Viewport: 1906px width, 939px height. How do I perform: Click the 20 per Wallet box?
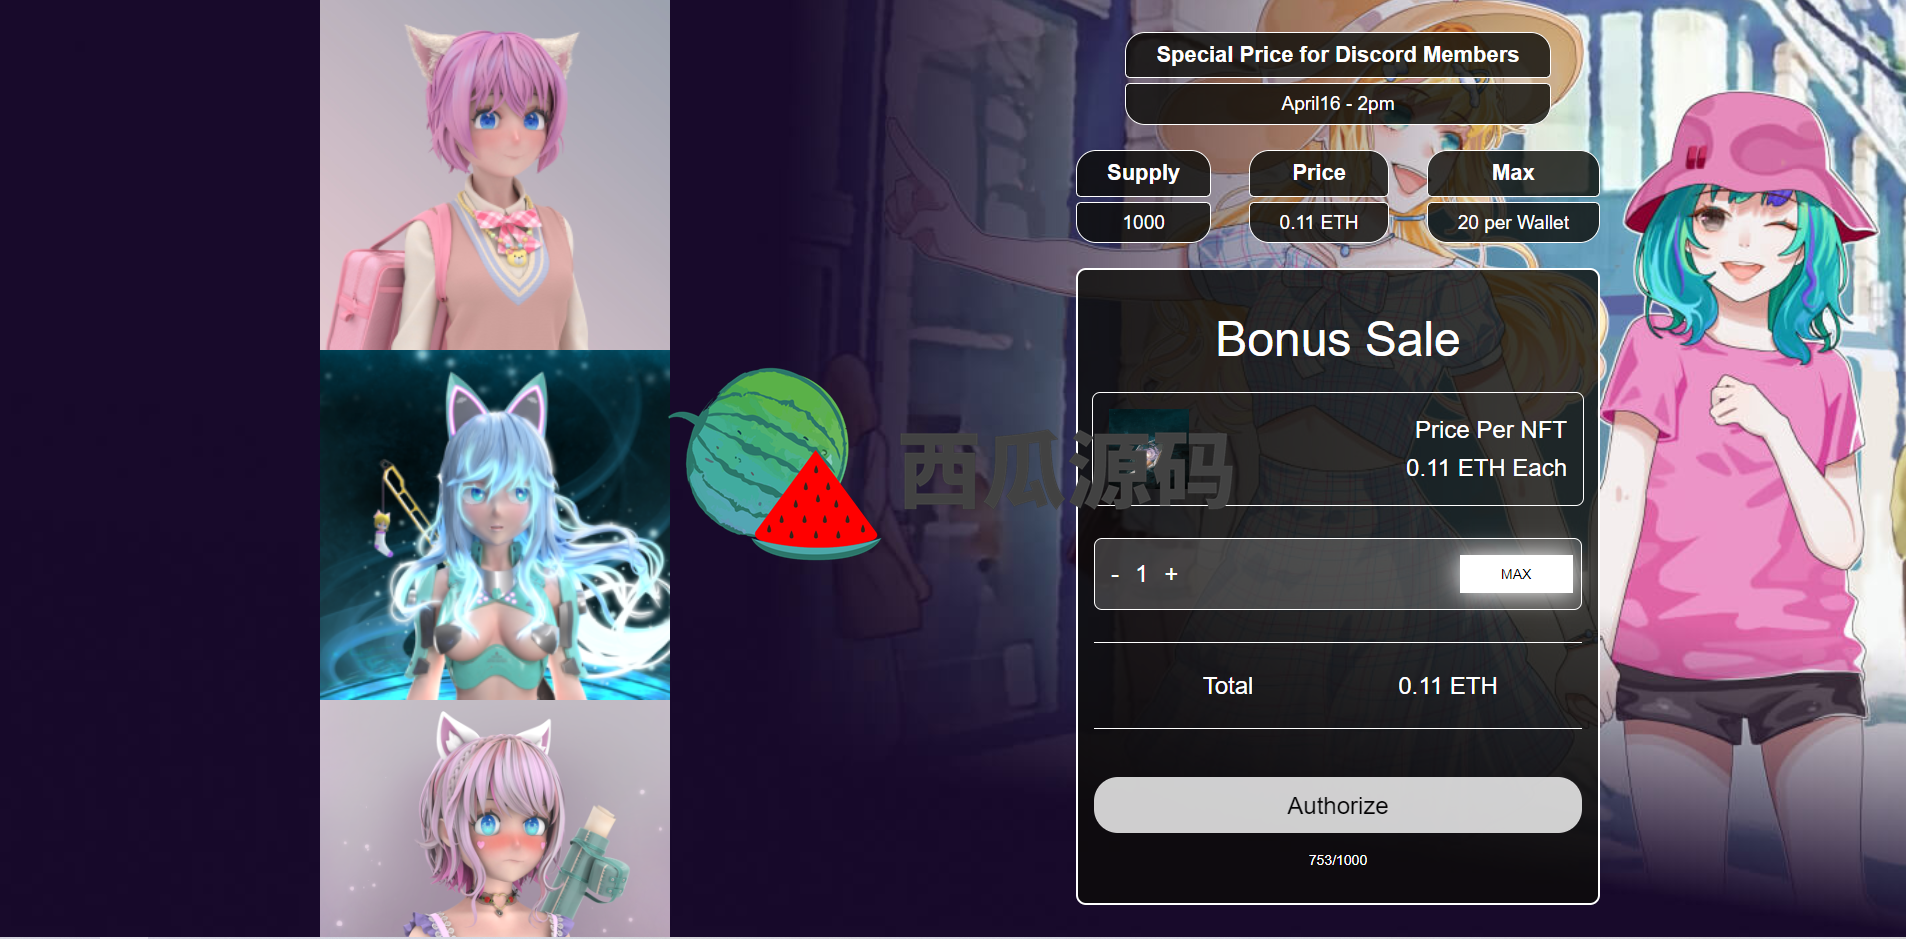tap(1513, 222)
